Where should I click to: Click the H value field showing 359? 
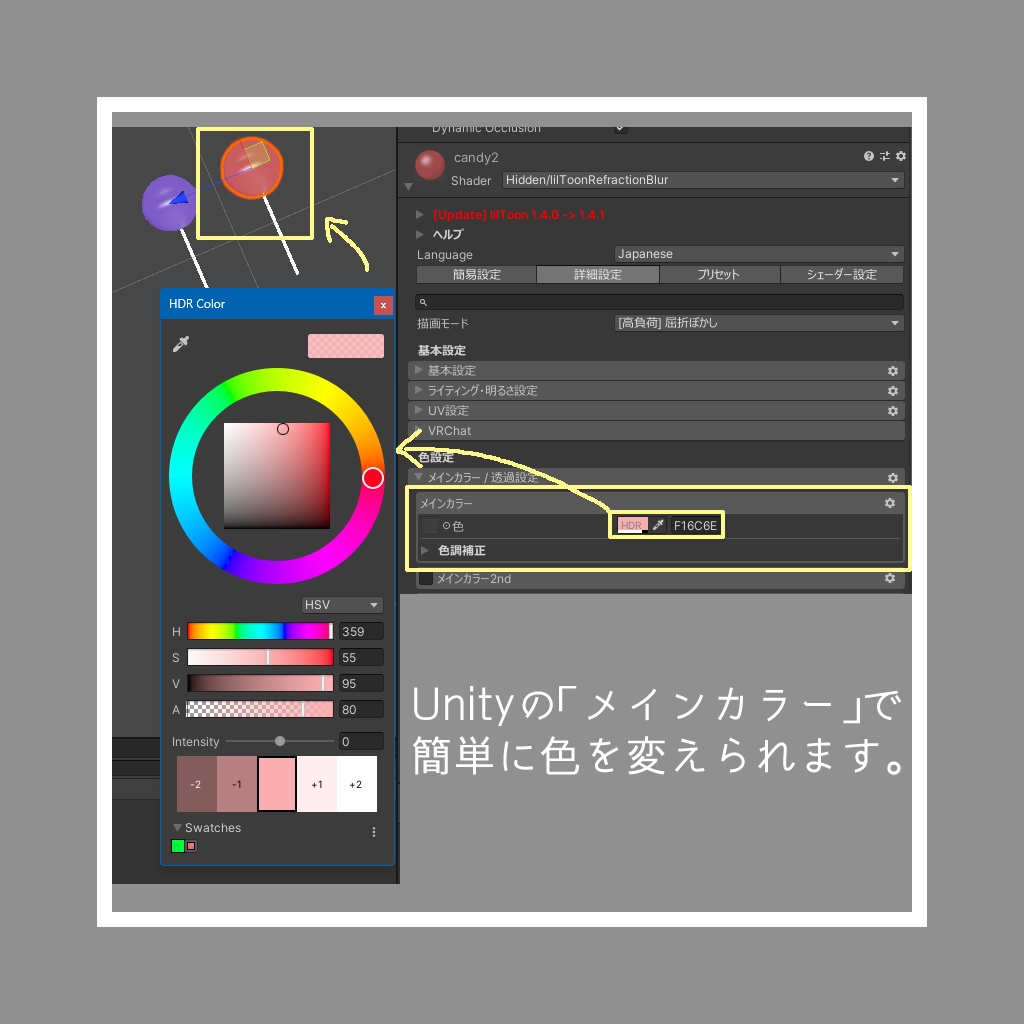point(361,632)
